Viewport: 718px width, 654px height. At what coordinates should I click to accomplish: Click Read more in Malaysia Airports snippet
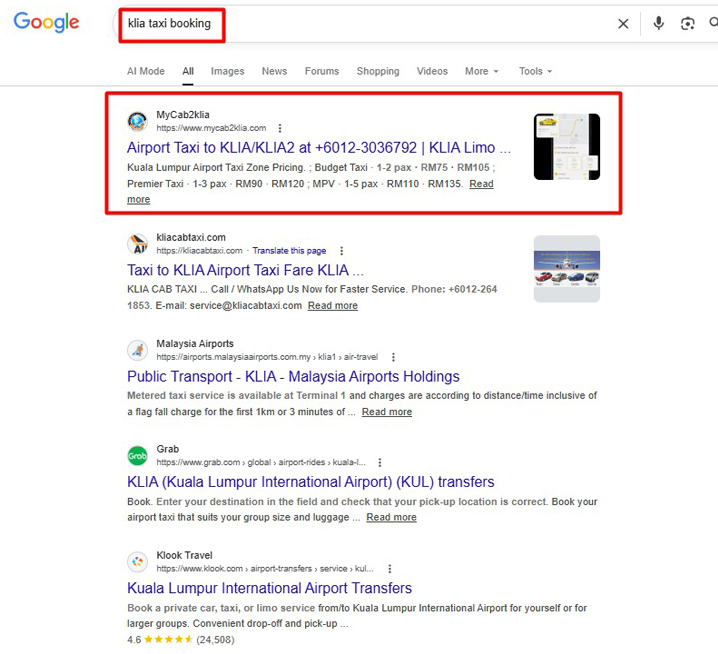386,412
